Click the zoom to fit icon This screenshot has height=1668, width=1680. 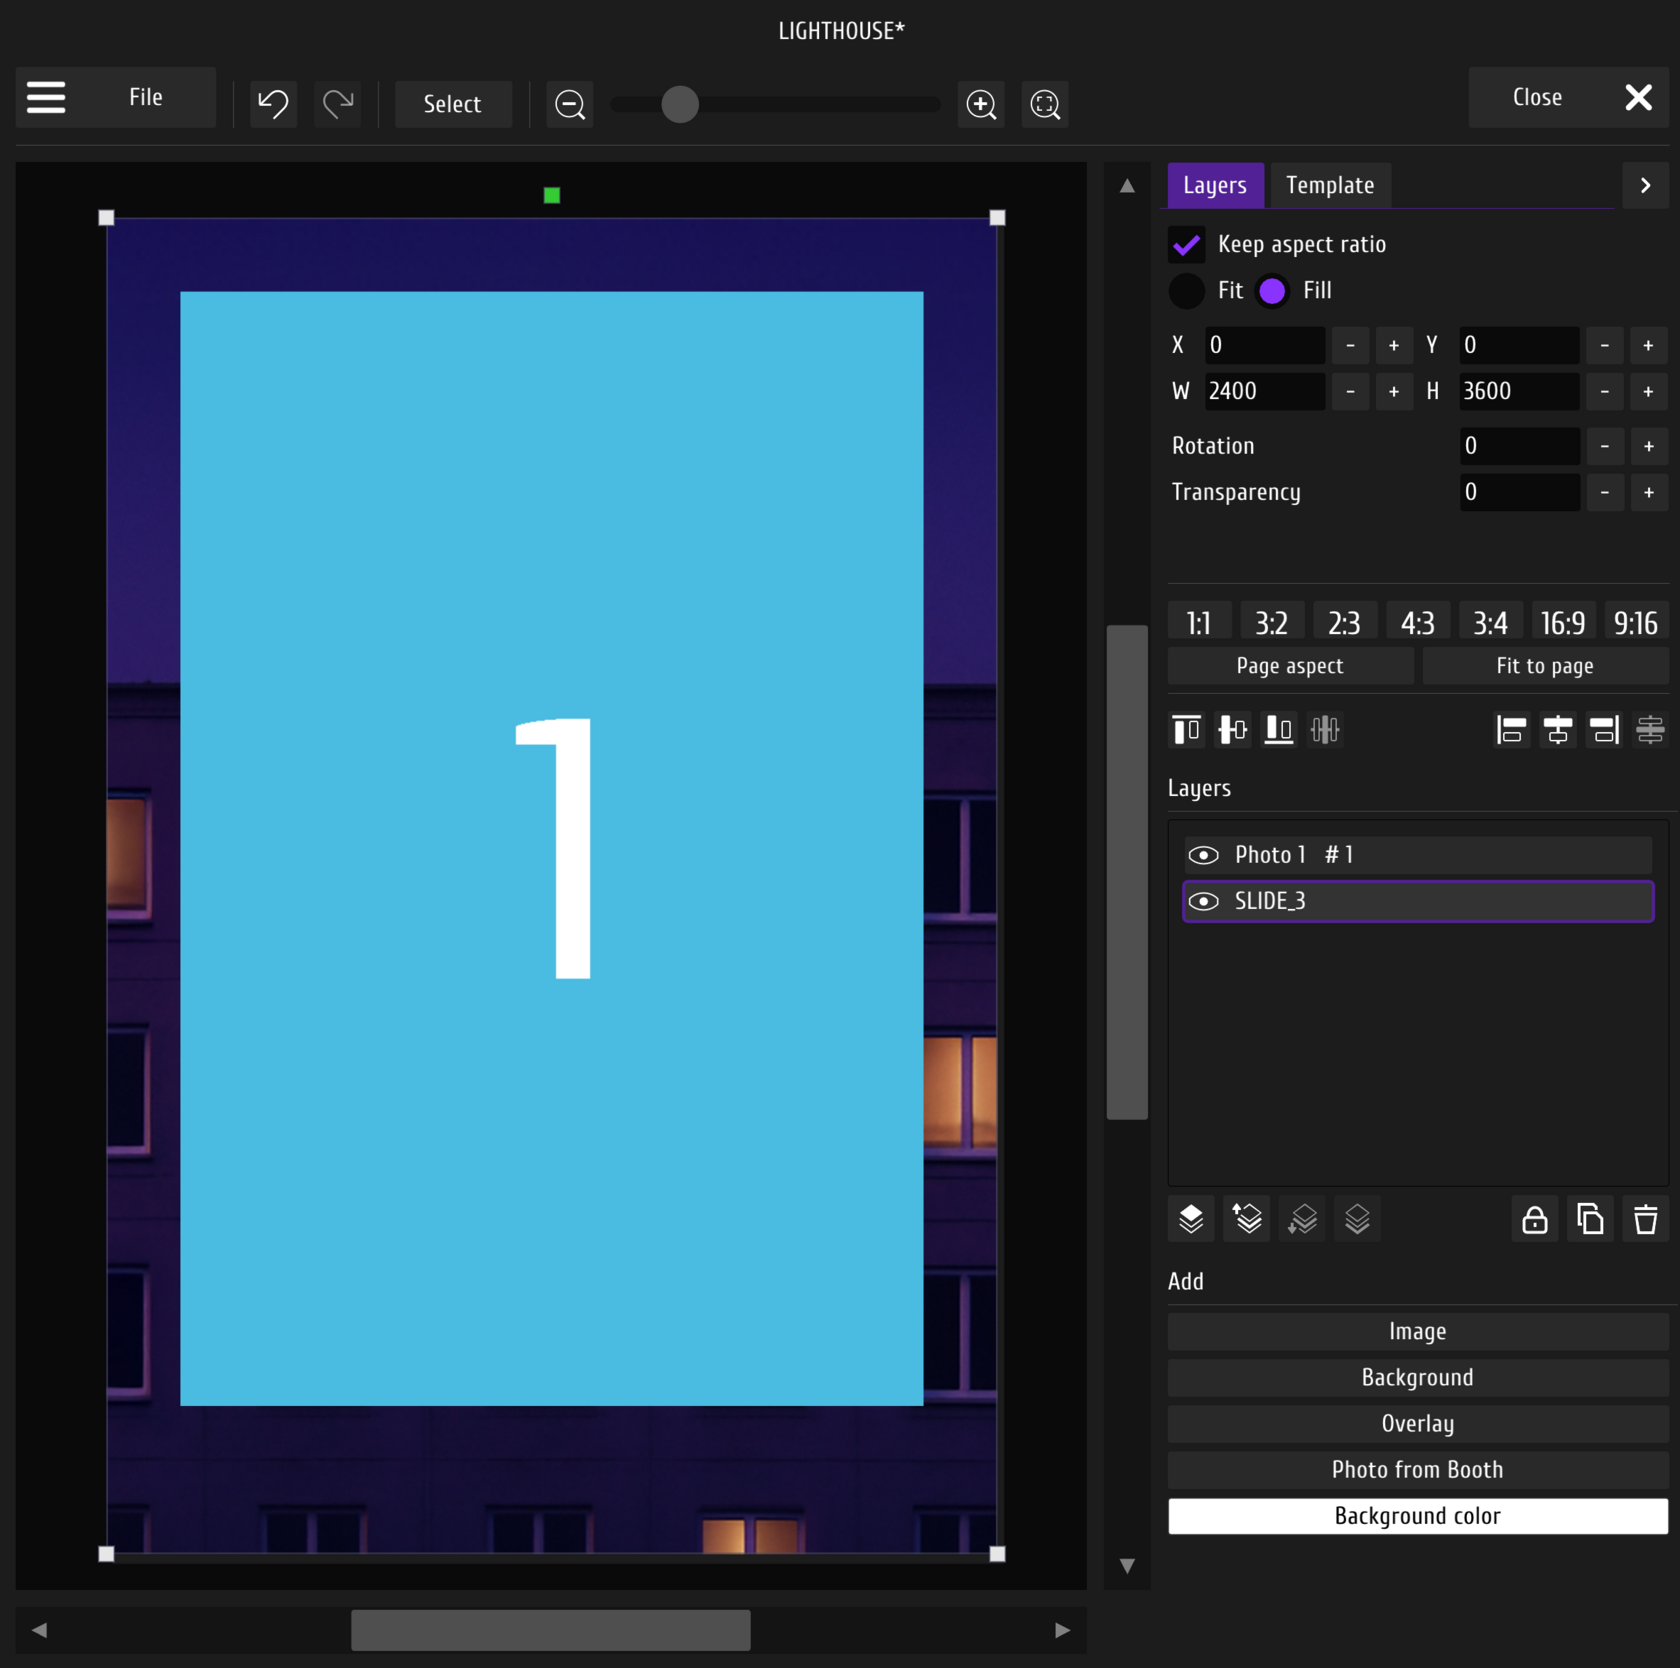coord(1045,104)
